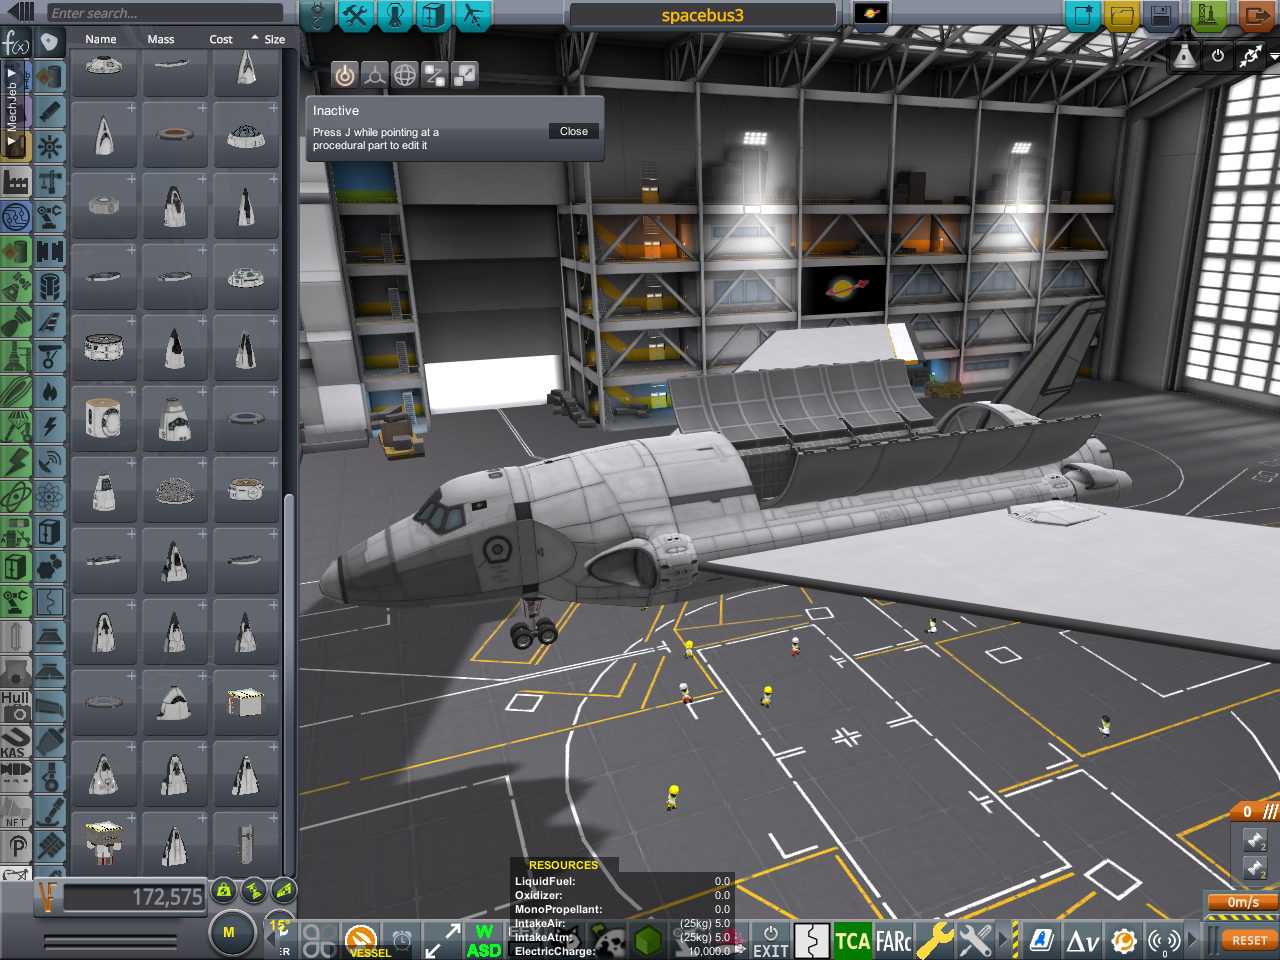This screenshot has height=960, width=1280.
Task: Collapse the parts panel with the left arrow
Action: tap(21, 12)
